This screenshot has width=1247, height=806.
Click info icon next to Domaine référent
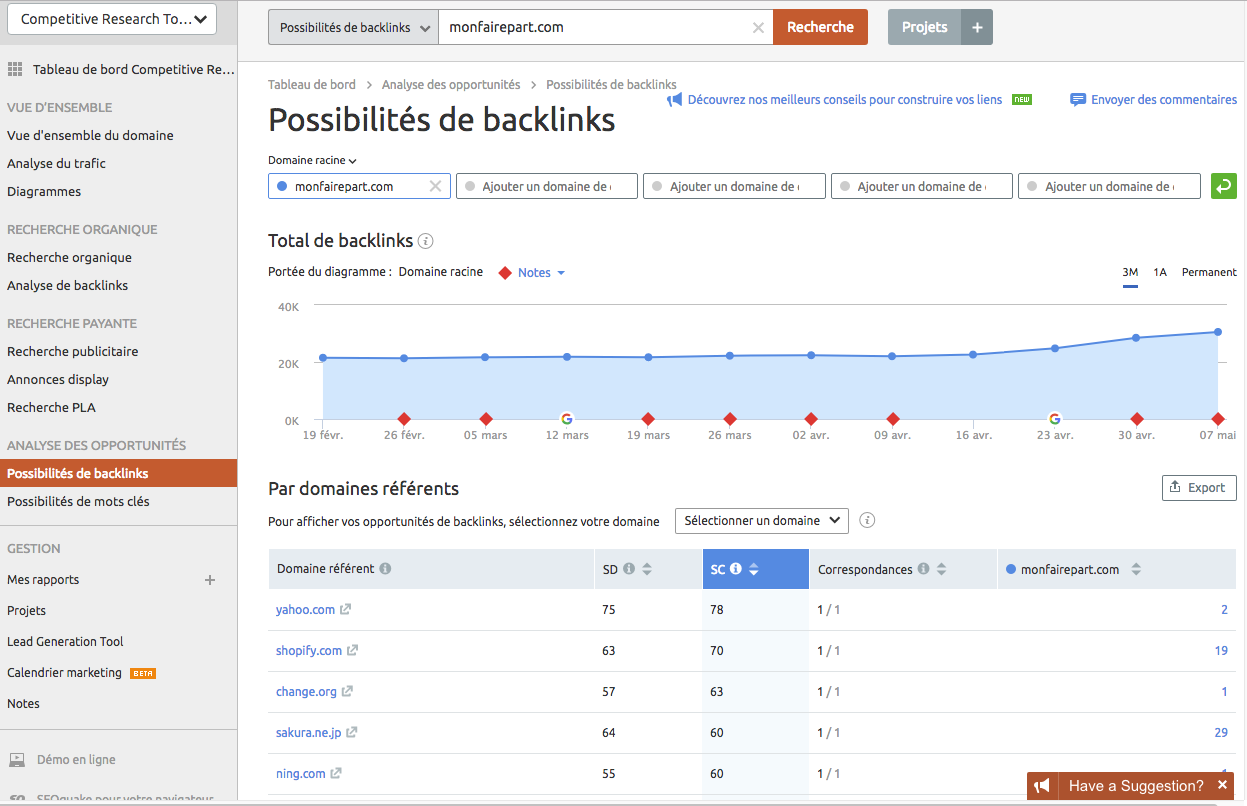click(x=385, y=569)
